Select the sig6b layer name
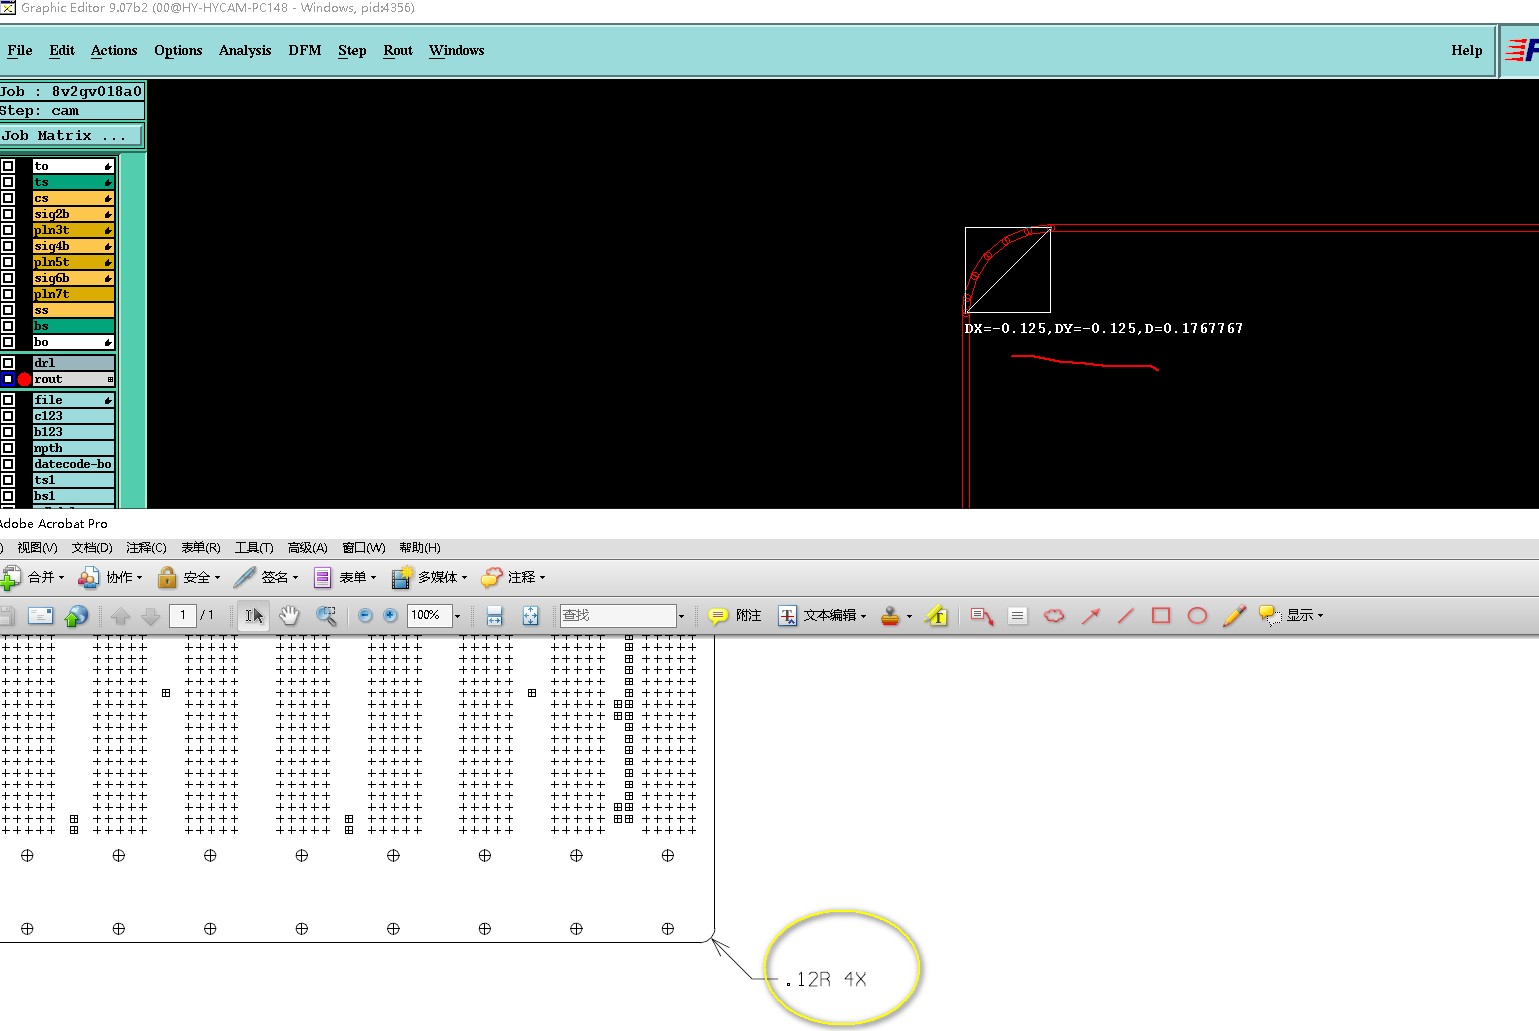The height and width of the screenshot is (1031, 1539). [73, 278]
